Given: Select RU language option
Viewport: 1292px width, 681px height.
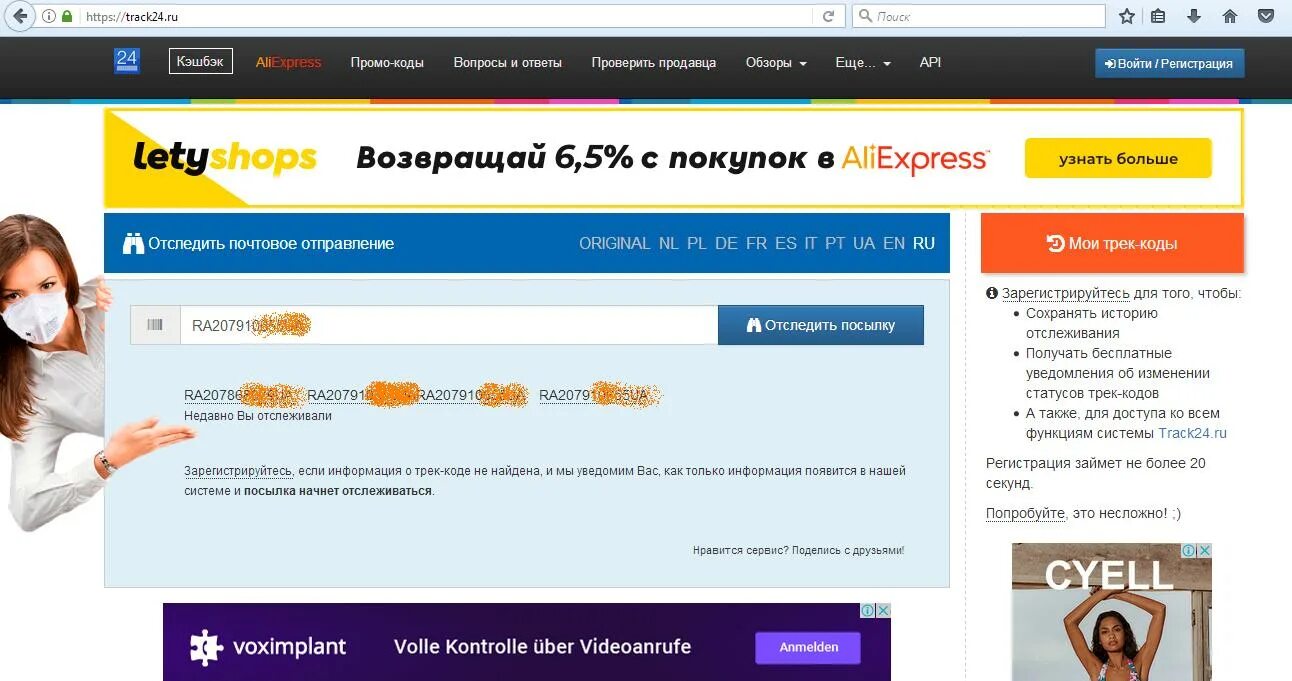Looking at the screenshot, I should click(x=924, y=243).
